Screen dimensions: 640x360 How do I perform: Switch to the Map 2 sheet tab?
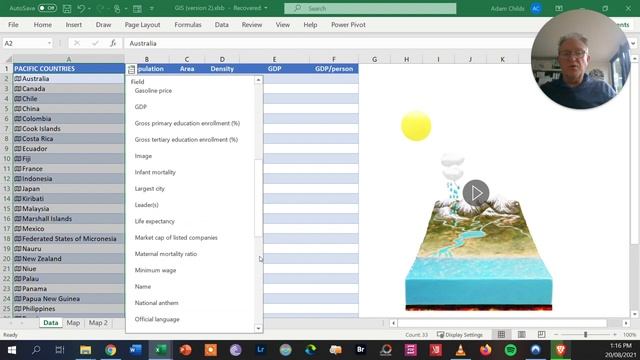(x=98, y=323)
